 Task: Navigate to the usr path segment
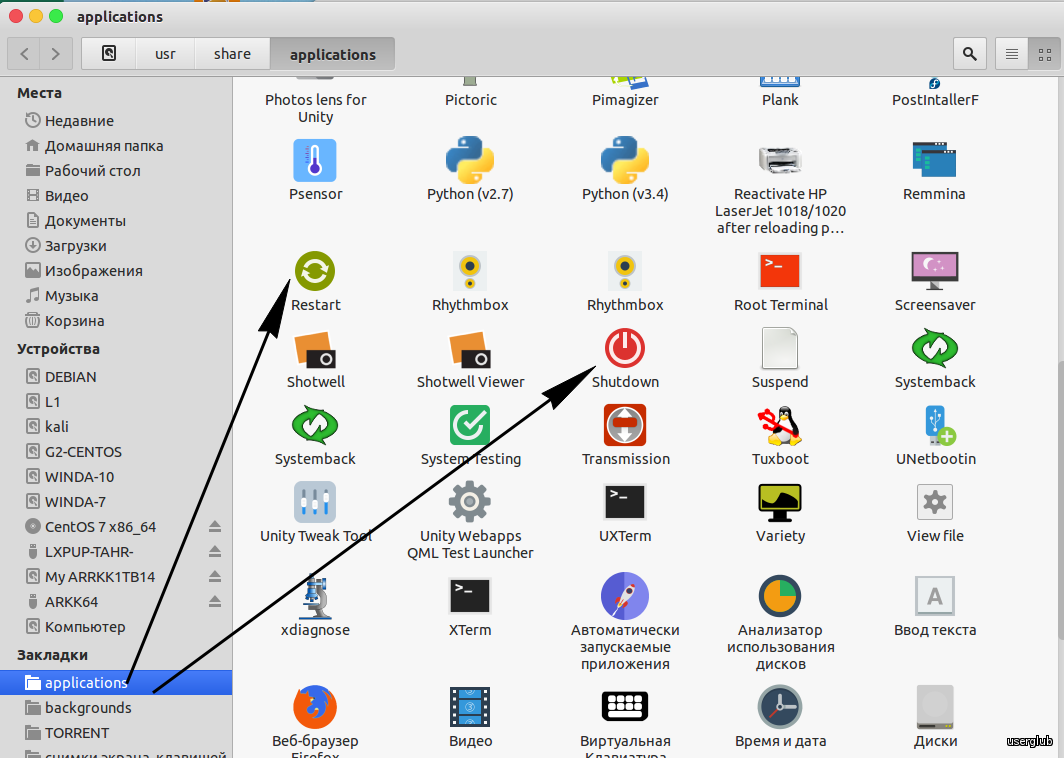165,54
